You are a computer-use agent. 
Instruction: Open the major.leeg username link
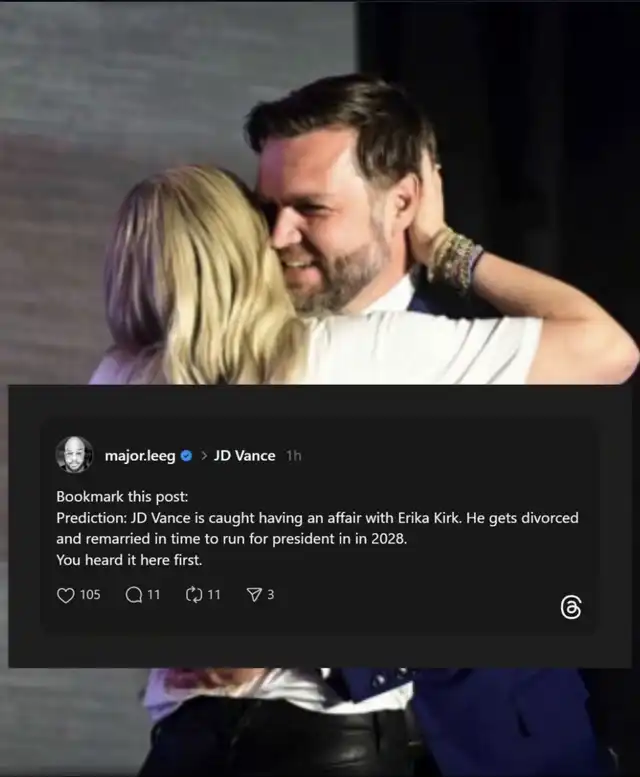[140, 456]
